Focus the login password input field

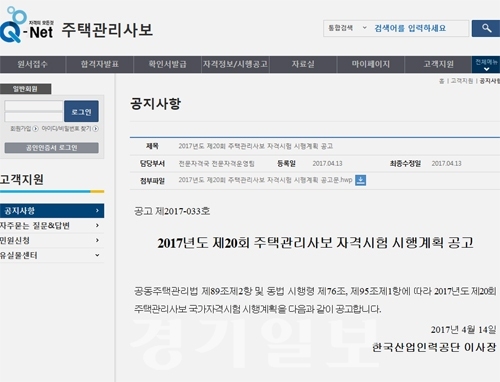pyautogui.click(x=34, y=117)
